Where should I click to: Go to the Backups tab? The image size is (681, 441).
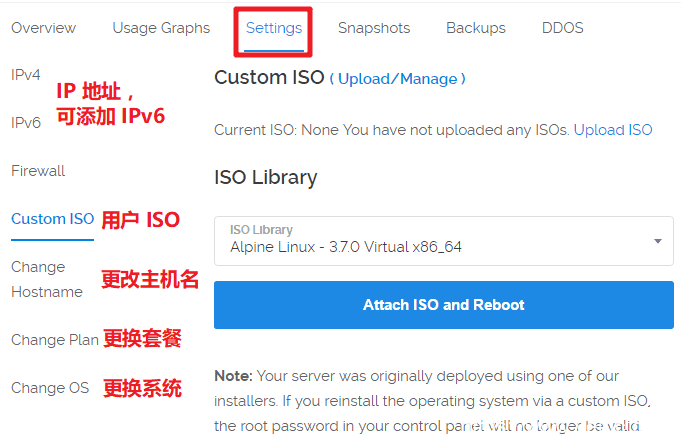pyautogui.click(x=476, y=28)
